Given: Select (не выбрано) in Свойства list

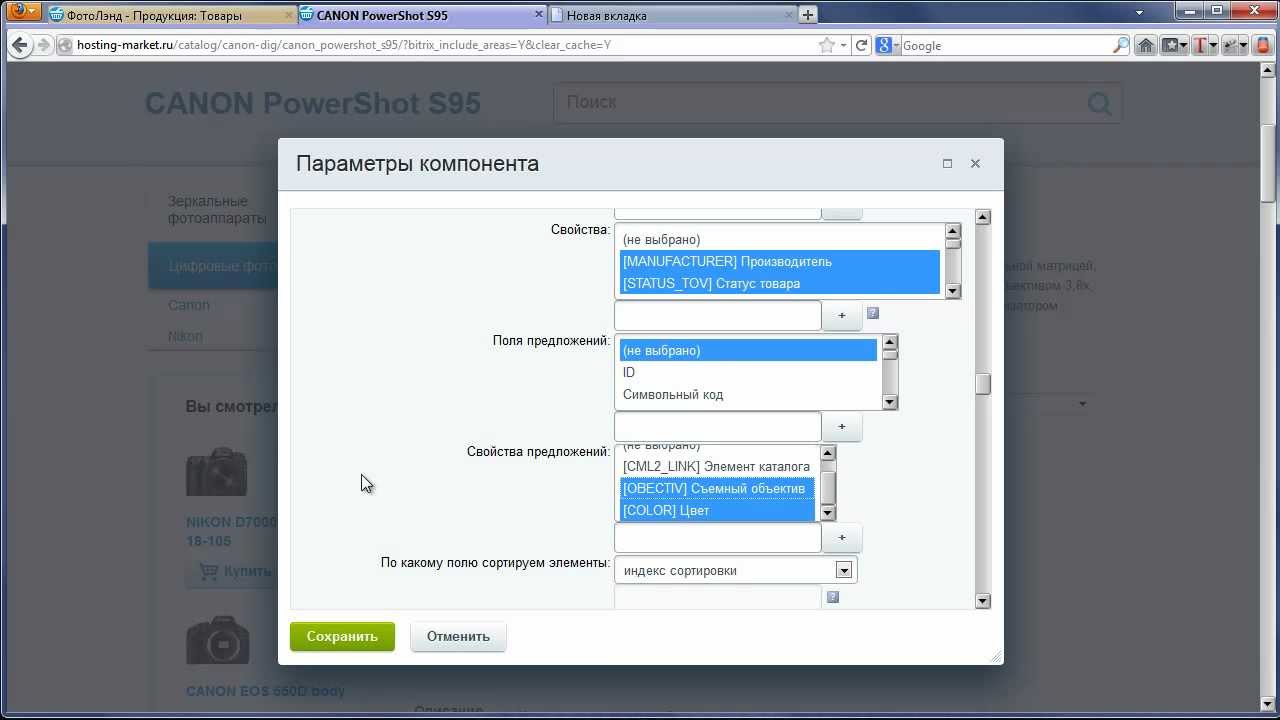Looking at the screenshot, I should pos(780,239).
